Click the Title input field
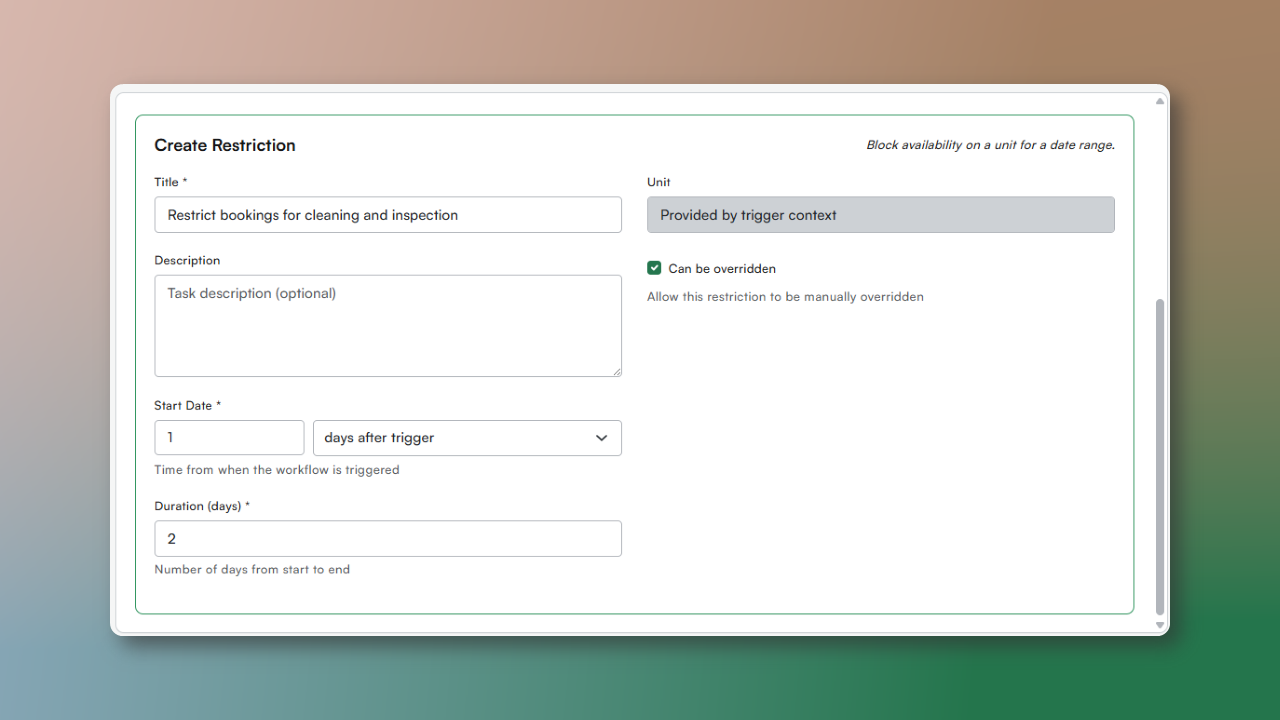Screen dimensions: 1280x720 [387, 215]
